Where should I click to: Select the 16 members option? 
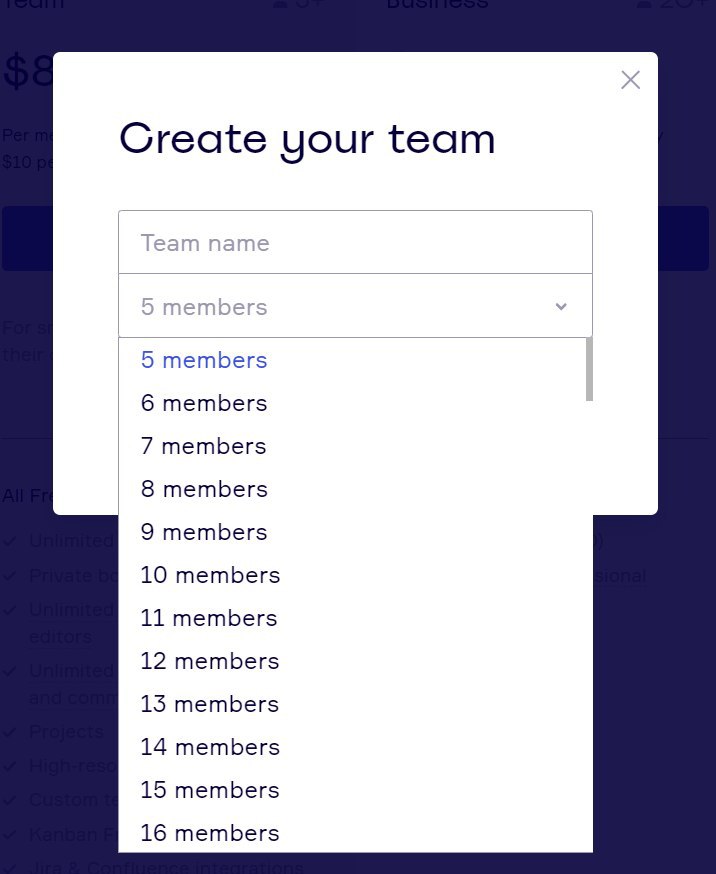[x=210, y=833]
